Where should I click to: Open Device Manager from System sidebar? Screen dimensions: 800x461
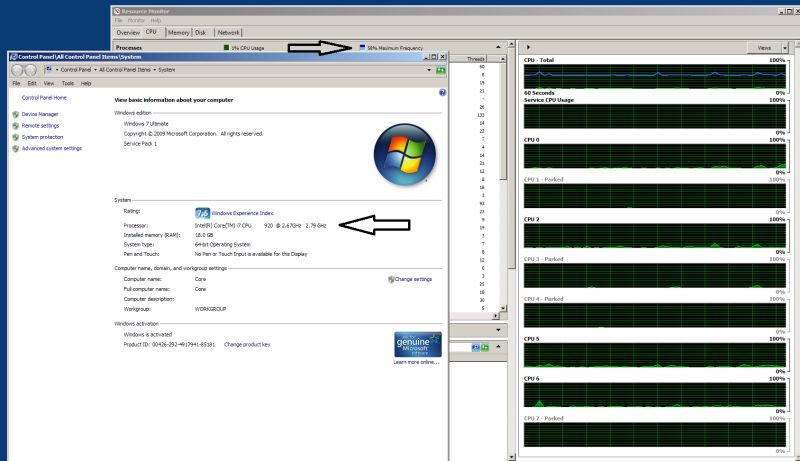pyautogui.click(x=40, y=114)
